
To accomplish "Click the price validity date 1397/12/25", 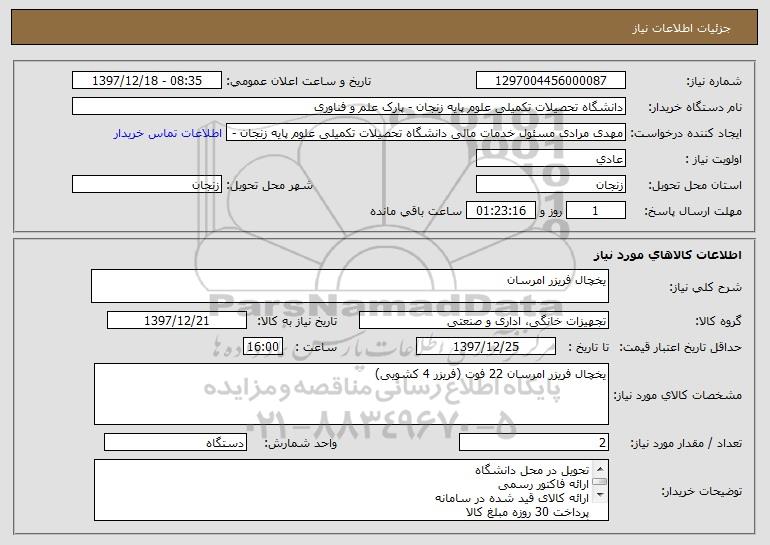I will 486,346.
